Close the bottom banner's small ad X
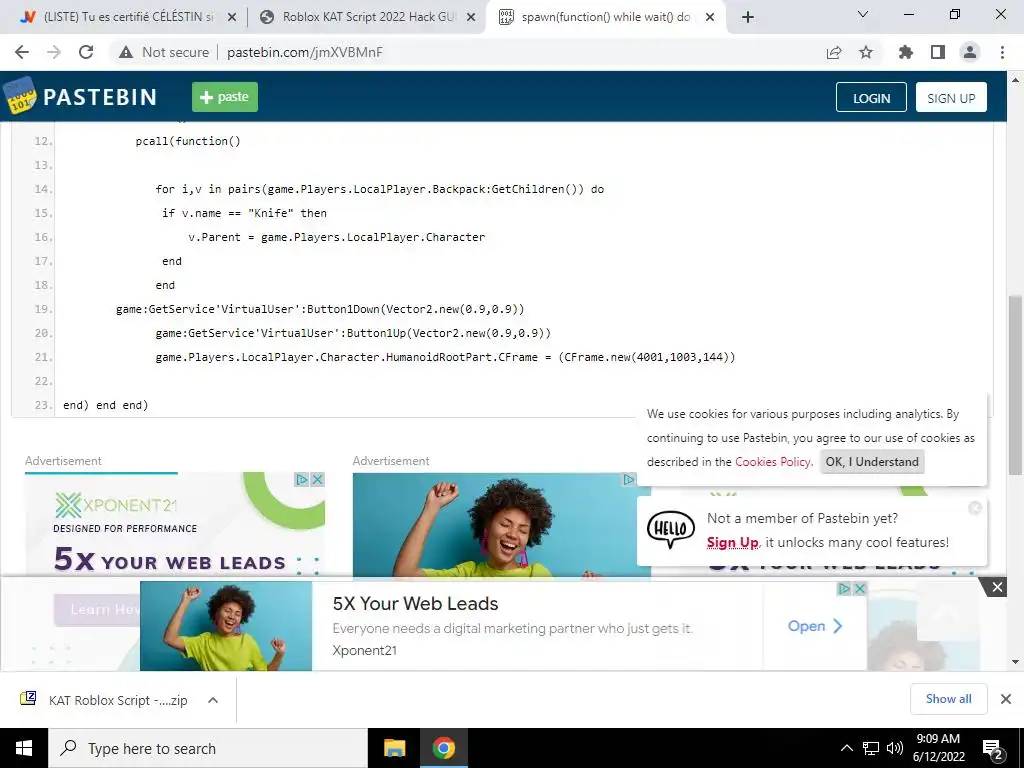 pos(859,588)
